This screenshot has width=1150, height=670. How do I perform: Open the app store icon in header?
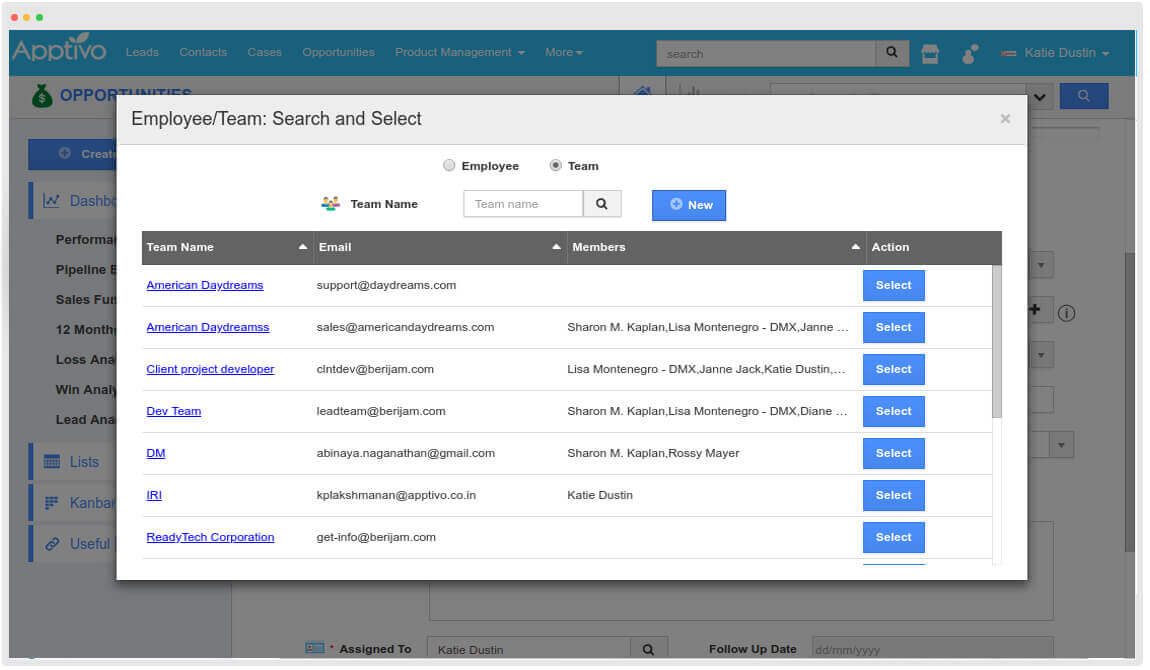tap(930, 54)
